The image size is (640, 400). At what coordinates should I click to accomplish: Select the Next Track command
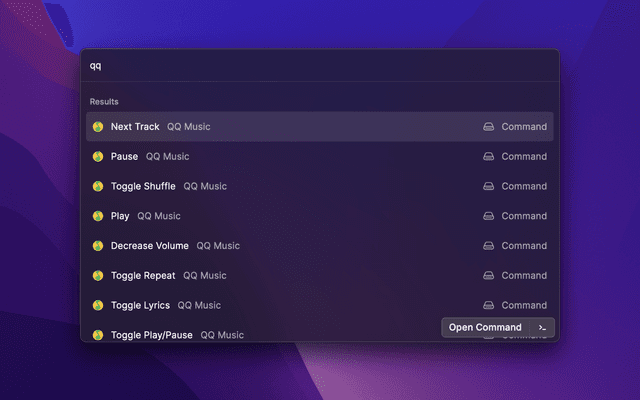pyautogui.click(x=135, y=127)
